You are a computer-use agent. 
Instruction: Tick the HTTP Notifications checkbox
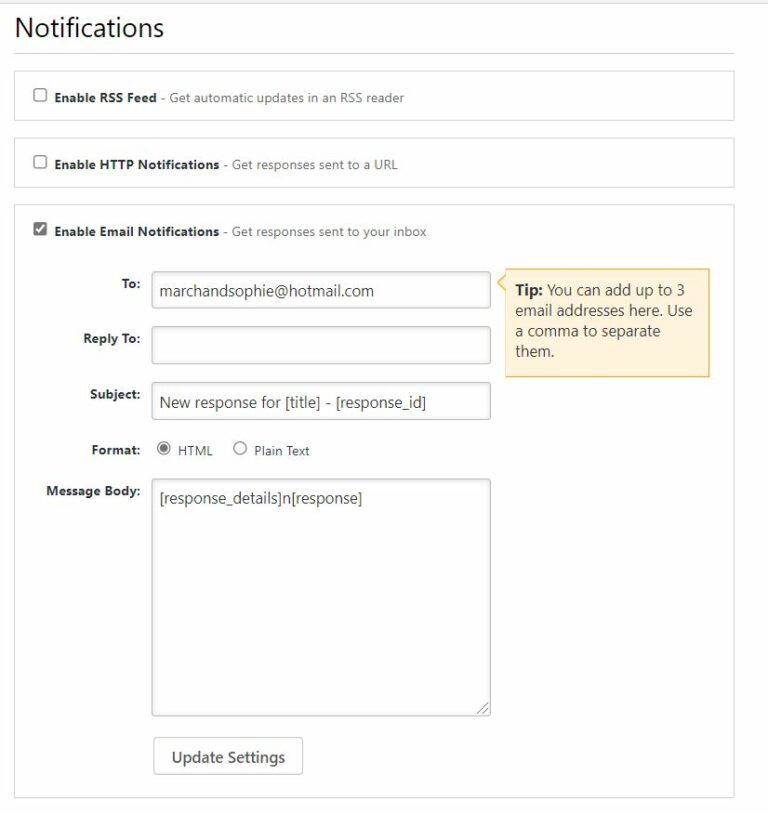(x=40, y=162)
